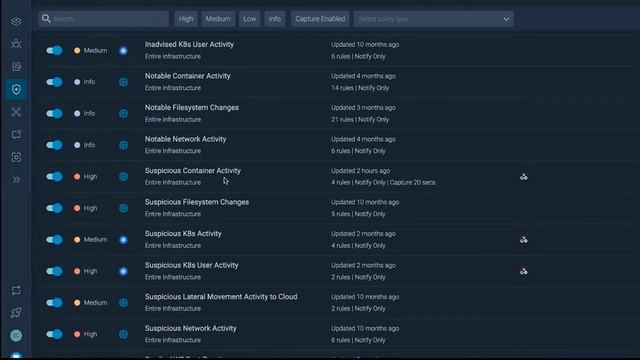Screen dimensions: 640x360
Task: Click the Kubernetes icon on Inadvised K8s User Activity
Action: click(x=123, y=51)
